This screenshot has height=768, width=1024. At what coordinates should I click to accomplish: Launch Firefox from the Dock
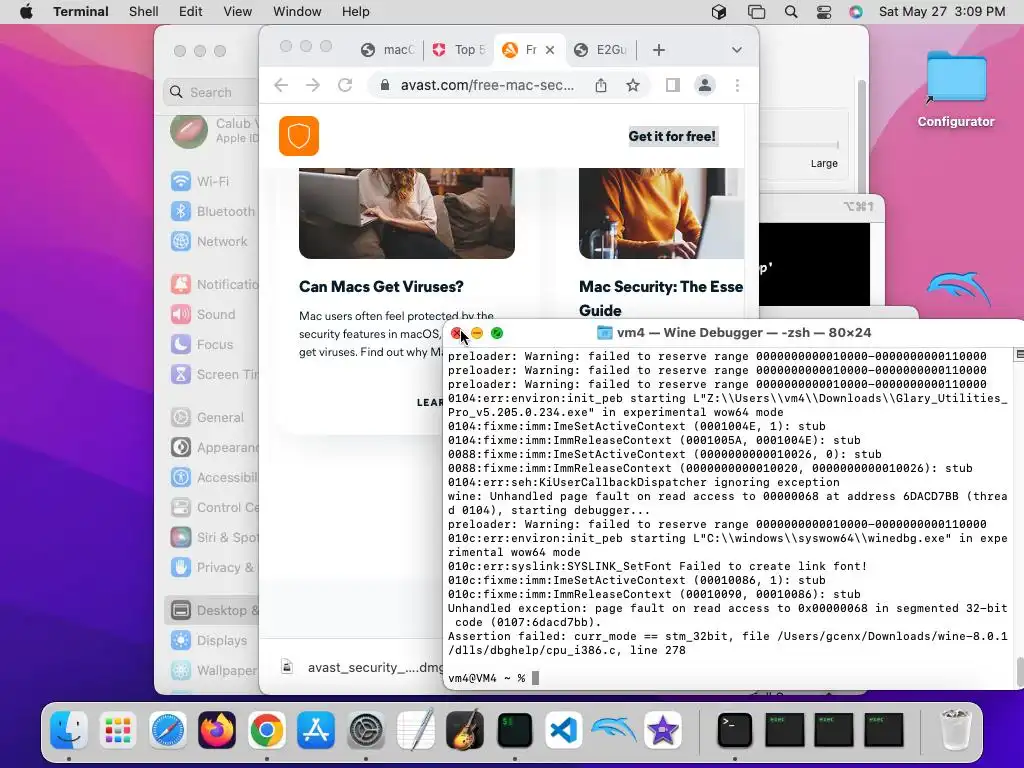pos(217,729)
